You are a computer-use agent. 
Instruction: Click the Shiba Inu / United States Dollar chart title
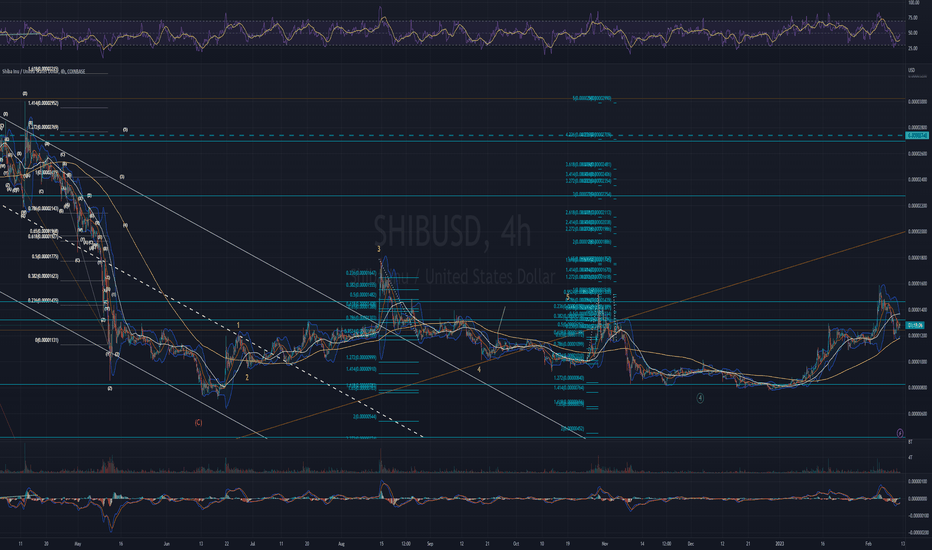43,71
